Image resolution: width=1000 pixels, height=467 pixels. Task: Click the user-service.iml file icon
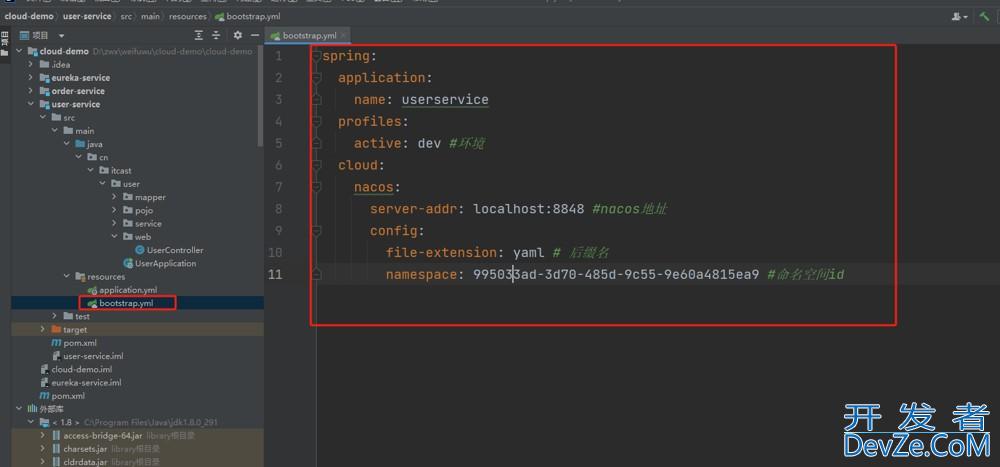click(x=57, y=356)
